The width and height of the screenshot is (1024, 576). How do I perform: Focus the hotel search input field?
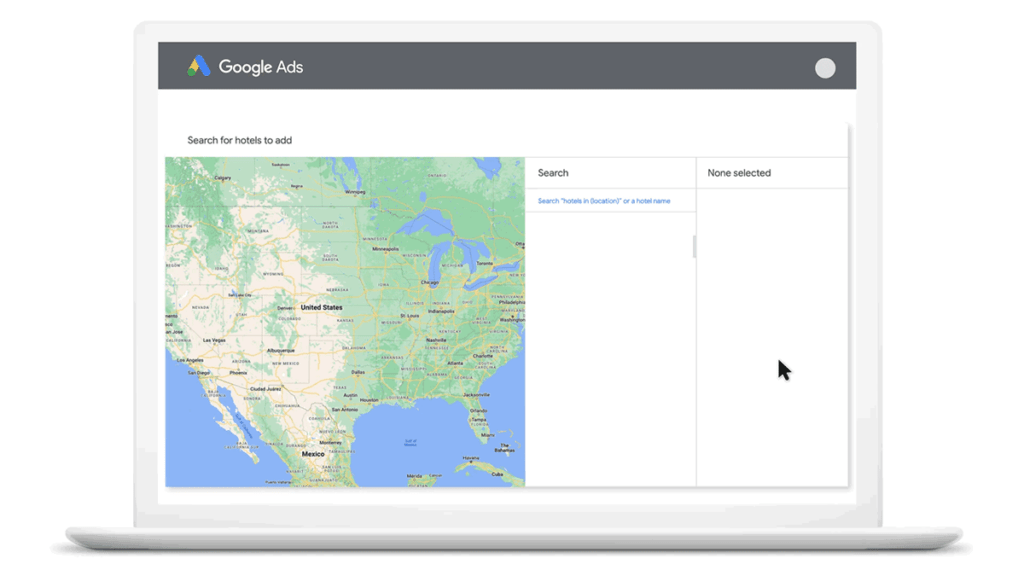[x=611, y=201]
